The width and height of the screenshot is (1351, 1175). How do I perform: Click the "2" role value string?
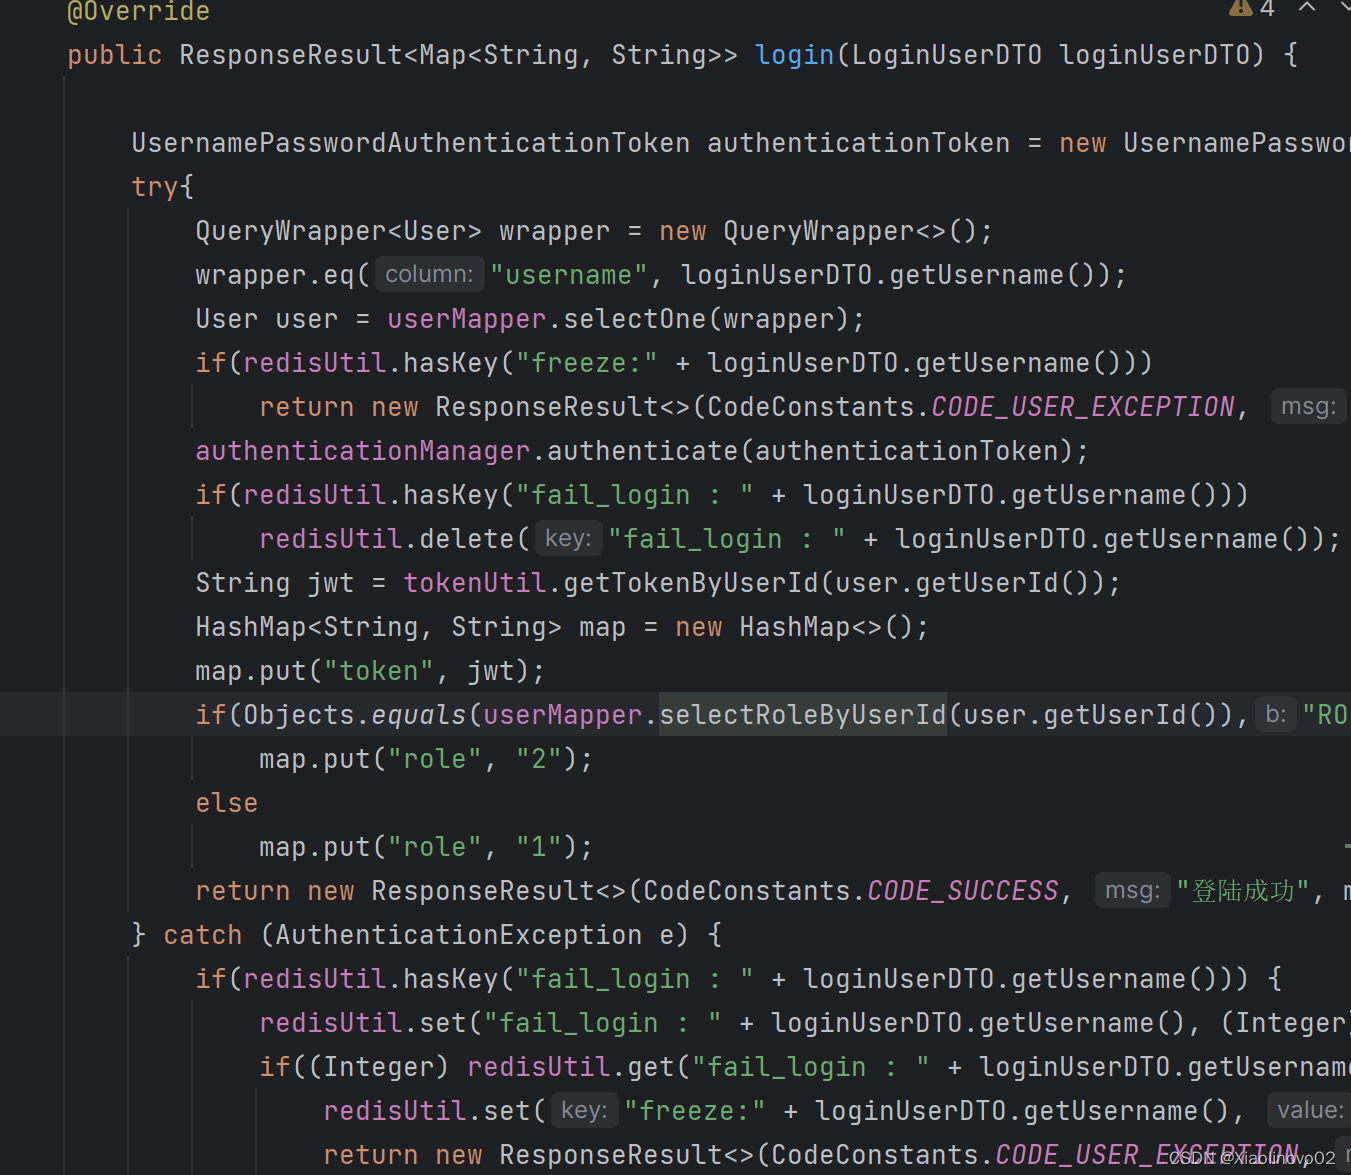point(539,759)
